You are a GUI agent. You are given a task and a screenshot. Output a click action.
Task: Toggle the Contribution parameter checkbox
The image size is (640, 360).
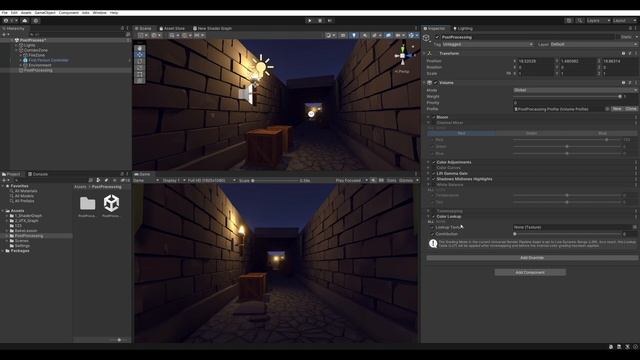point(433,234)
